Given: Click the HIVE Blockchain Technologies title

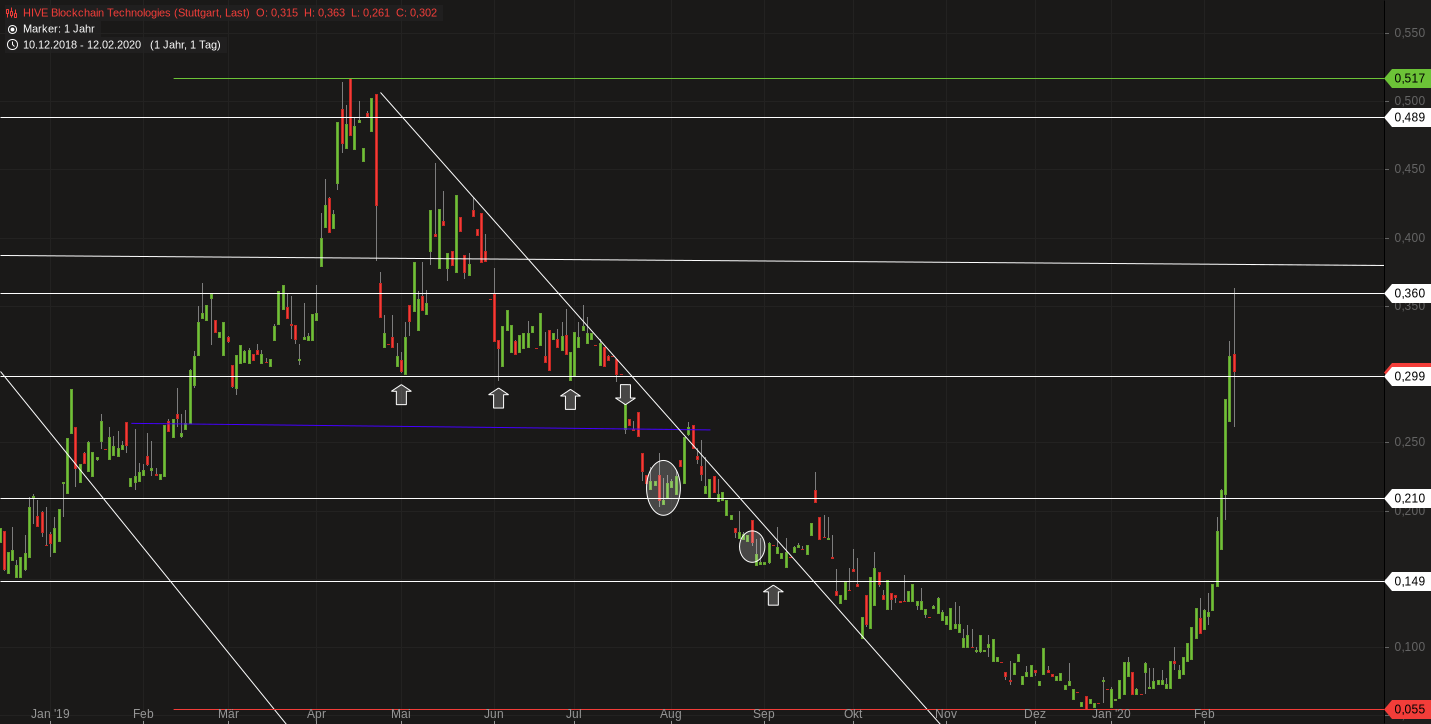Looking at the screenshot, I should [136, 13].
